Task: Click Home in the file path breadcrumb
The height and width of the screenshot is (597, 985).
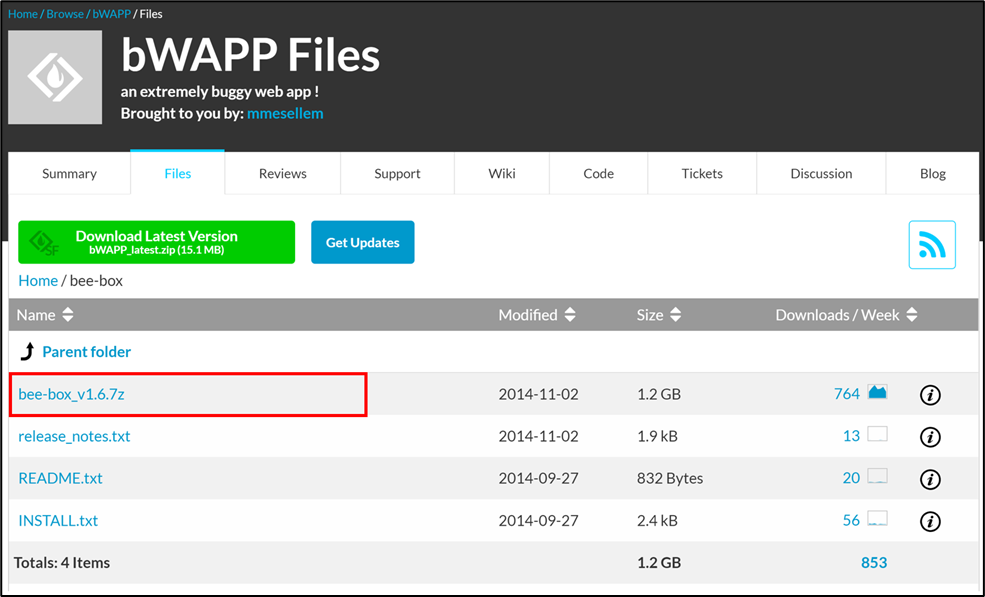Action: point(38,280)
